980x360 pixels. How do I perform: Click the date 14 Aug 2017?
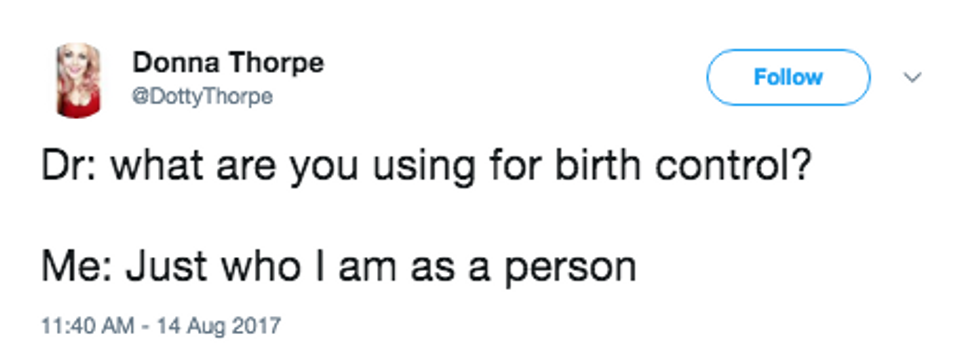pyautogui.click(x=219, y=326)
